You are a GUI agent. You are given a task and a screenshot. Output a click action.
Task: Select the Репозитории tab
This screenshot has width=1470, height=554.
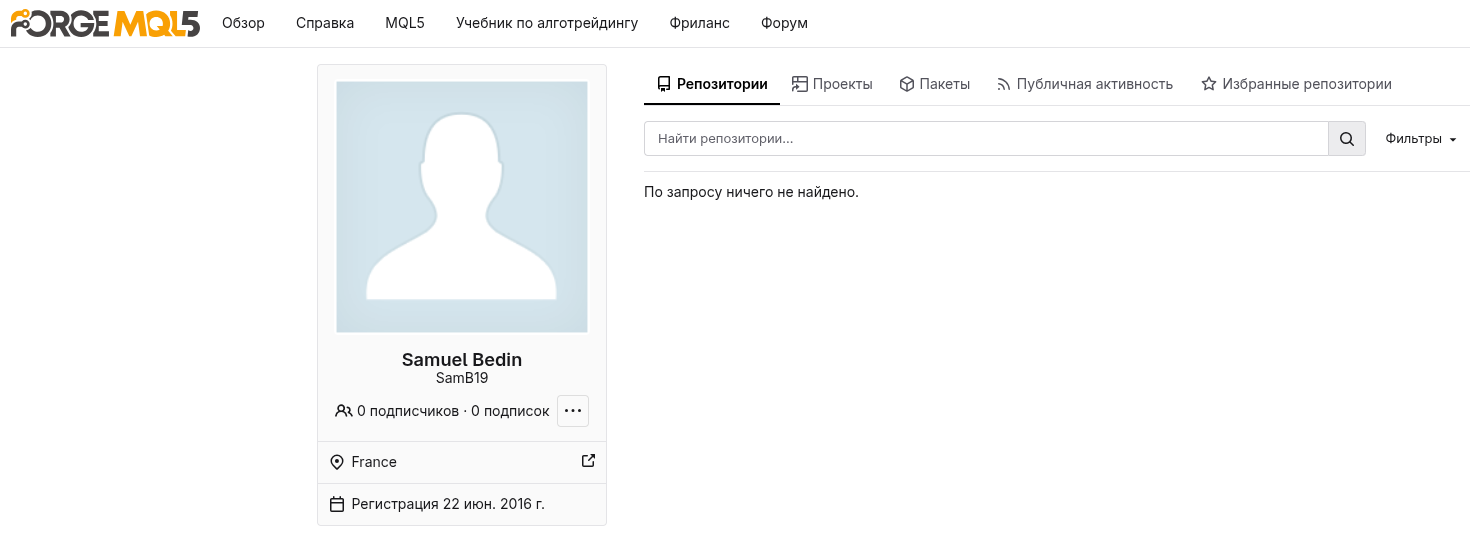click(x=712, y=84)
